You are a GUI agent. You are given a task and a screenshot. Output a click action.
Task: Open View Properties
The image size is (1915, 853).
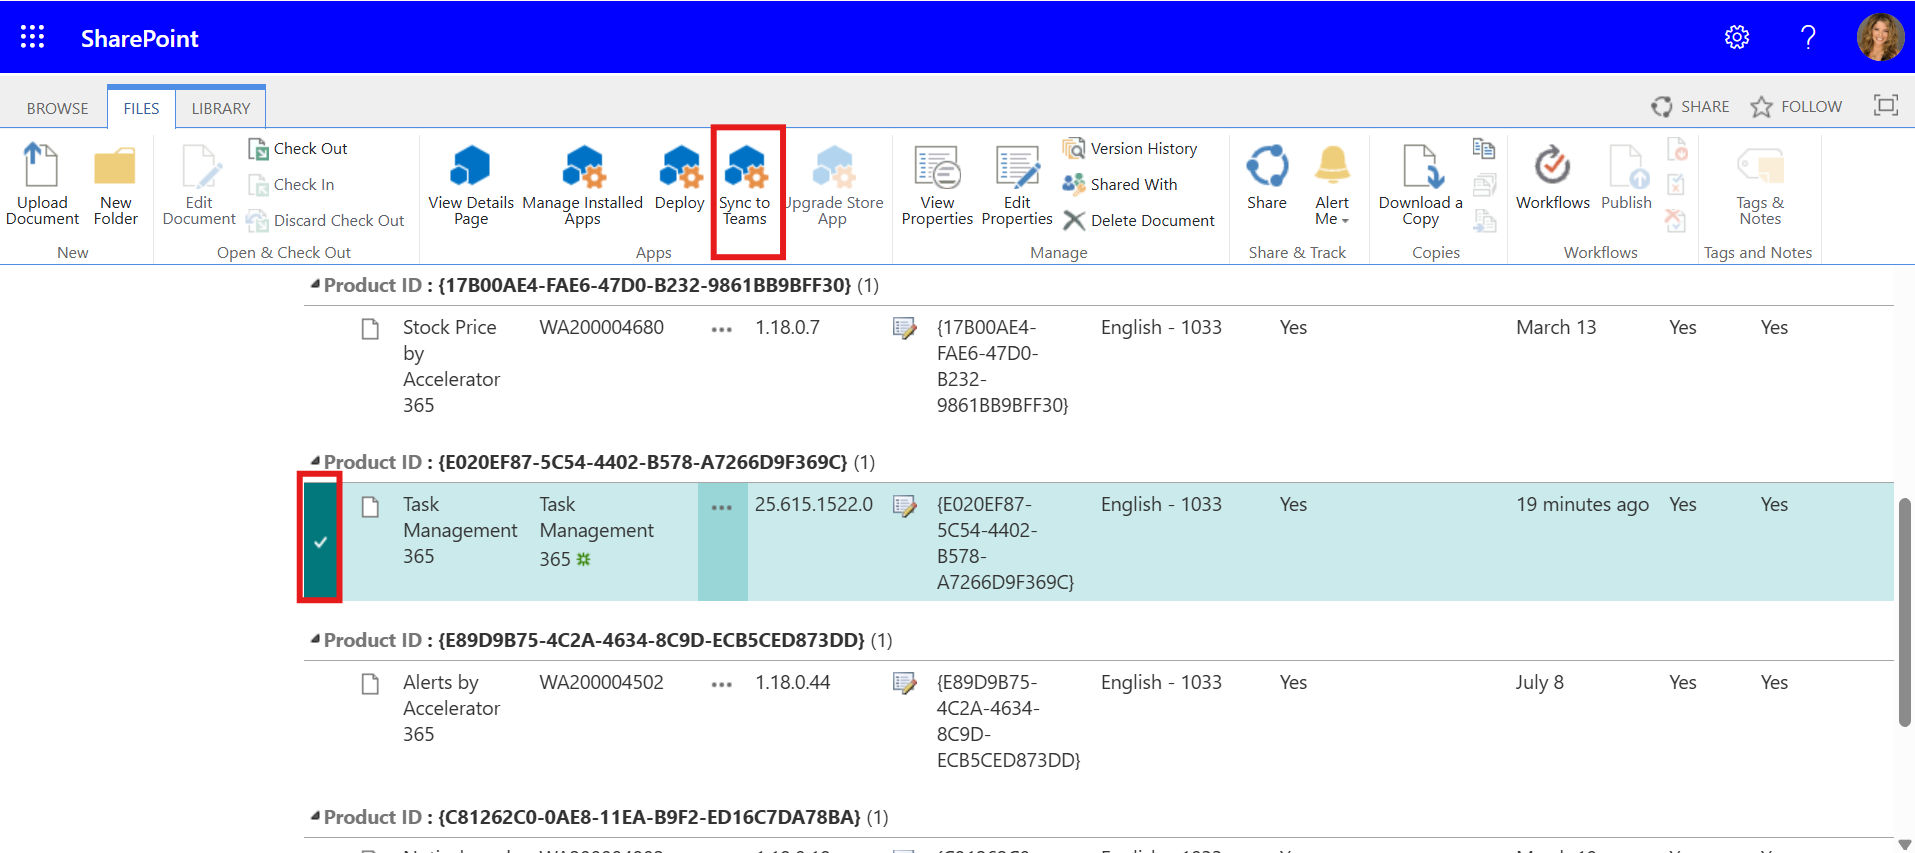pos(937,185)
